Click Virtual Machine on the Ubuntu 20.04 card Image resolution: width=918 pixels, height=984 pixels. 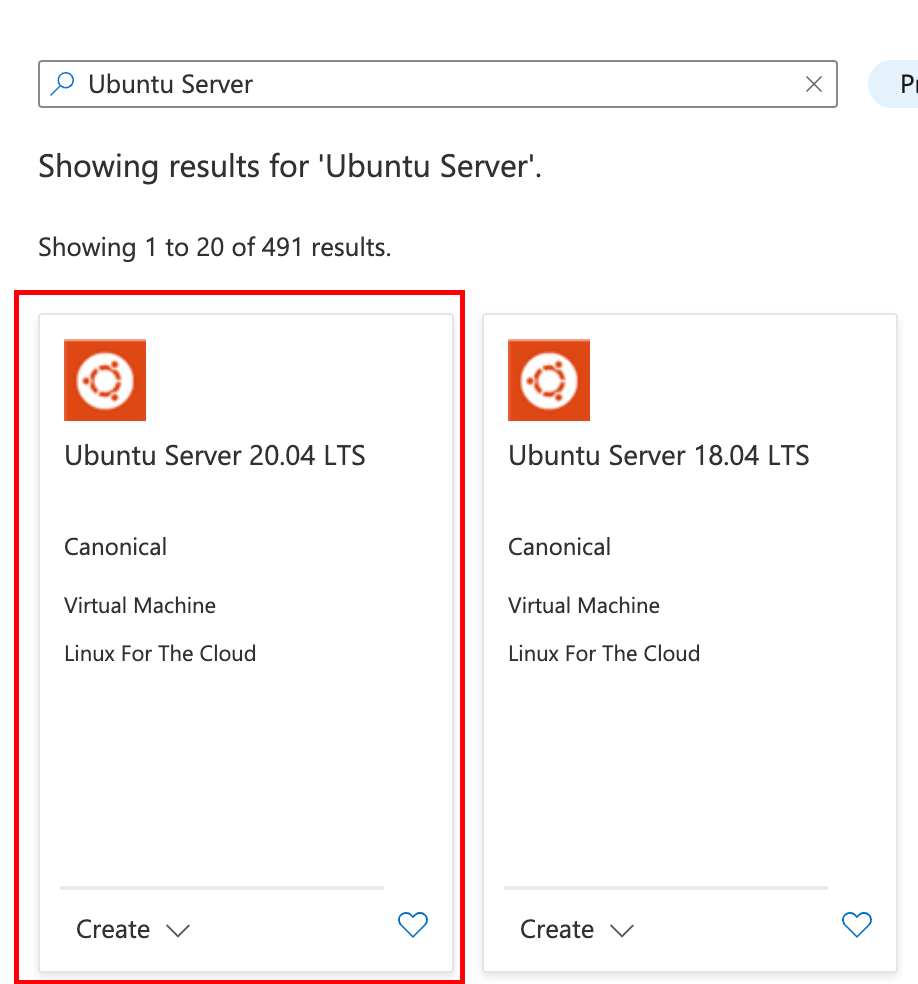click(x=140, y=606)
